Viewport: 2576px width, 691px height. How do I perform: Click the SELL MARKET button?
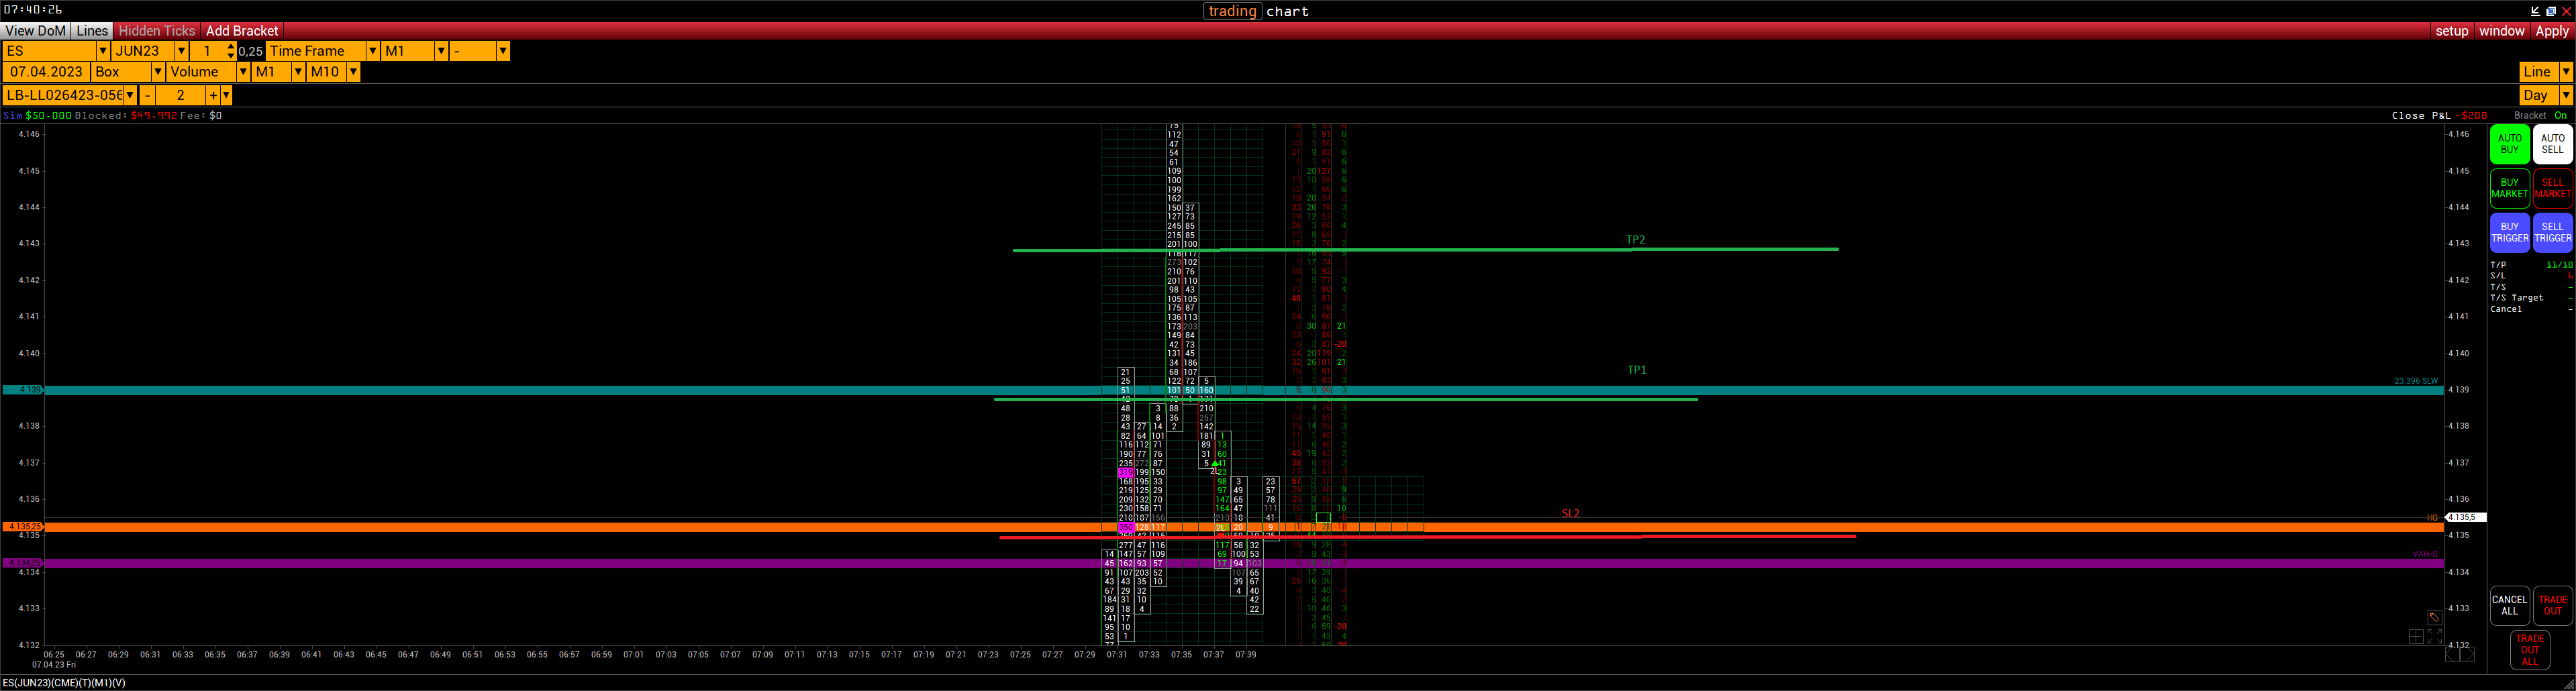point(2552,188)
